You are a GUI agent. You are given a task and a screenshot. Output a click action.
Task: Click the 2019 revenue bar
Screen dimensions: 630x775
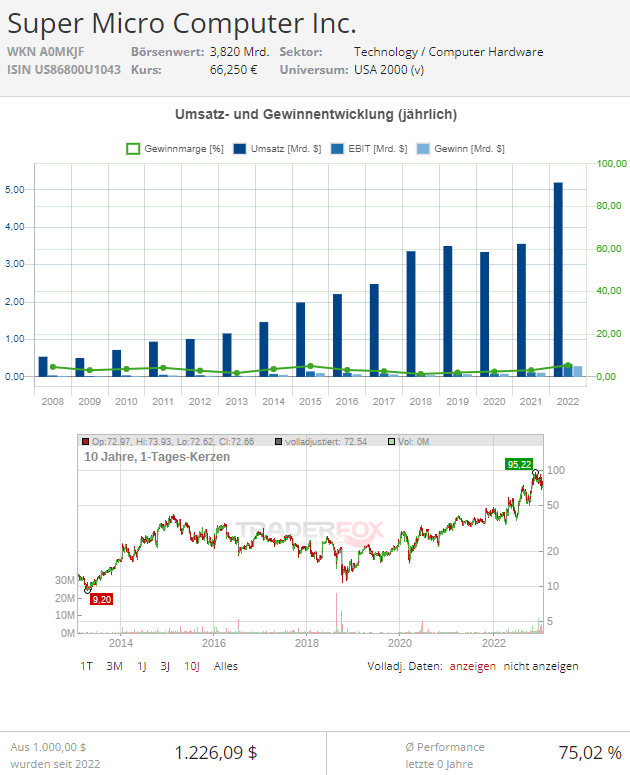tap(448, 311)
